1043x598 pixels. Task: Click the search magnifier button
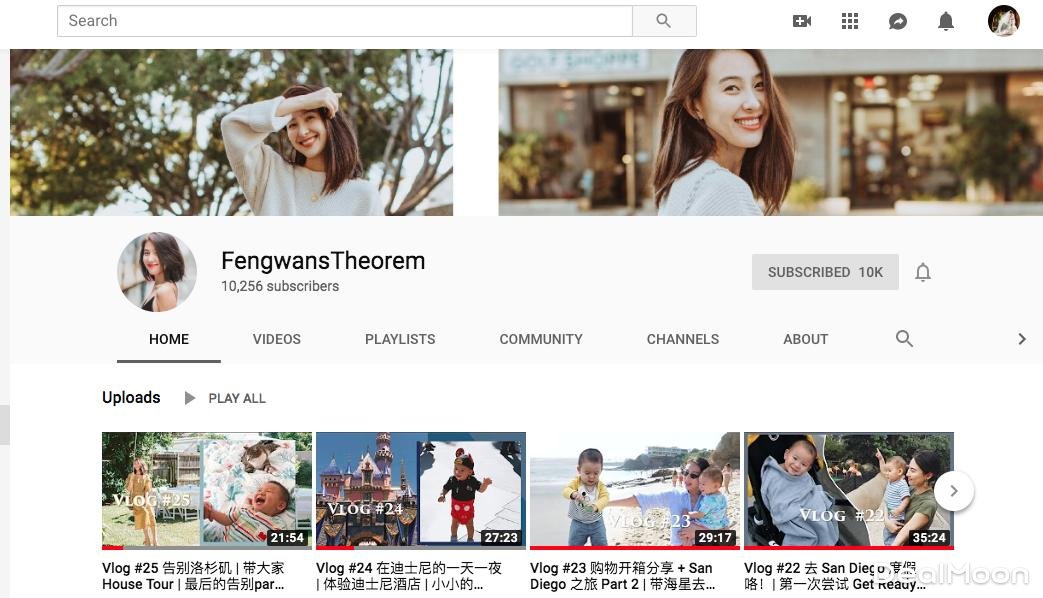click(664, 21)
